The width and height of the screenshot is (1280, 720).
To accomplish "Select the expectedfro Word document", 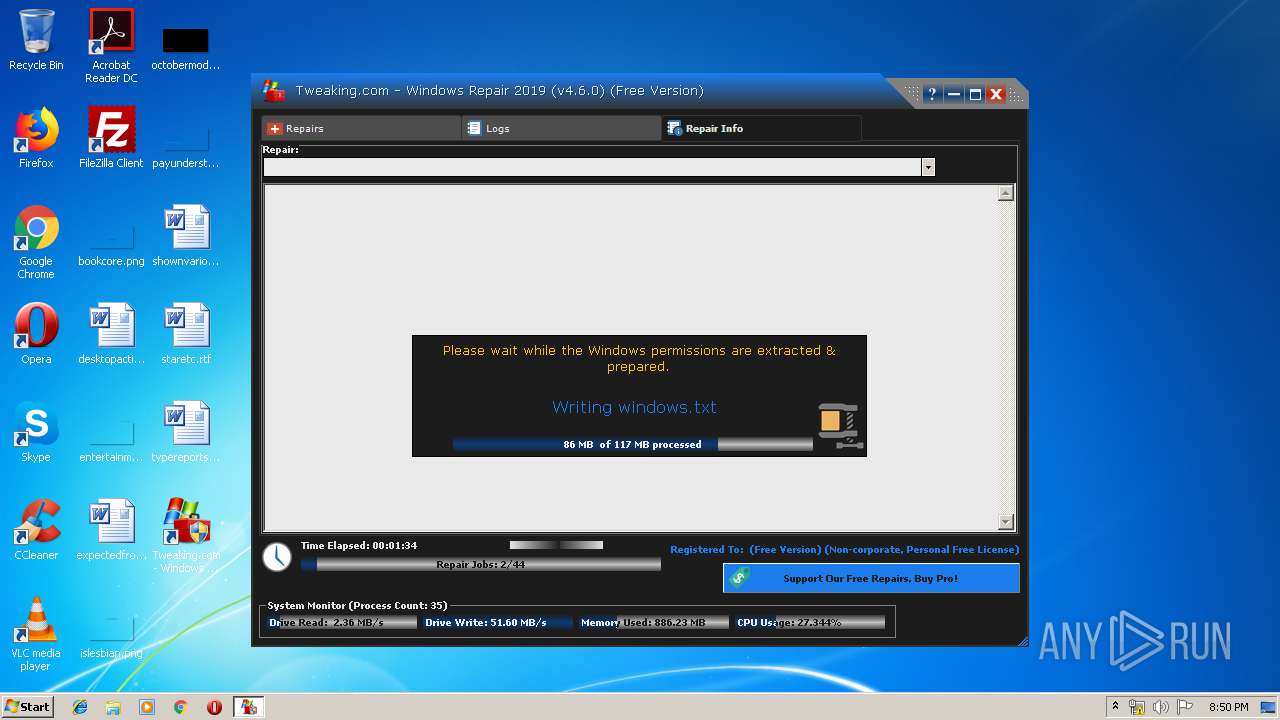I will pyautogui.click(x=111, y=530).
